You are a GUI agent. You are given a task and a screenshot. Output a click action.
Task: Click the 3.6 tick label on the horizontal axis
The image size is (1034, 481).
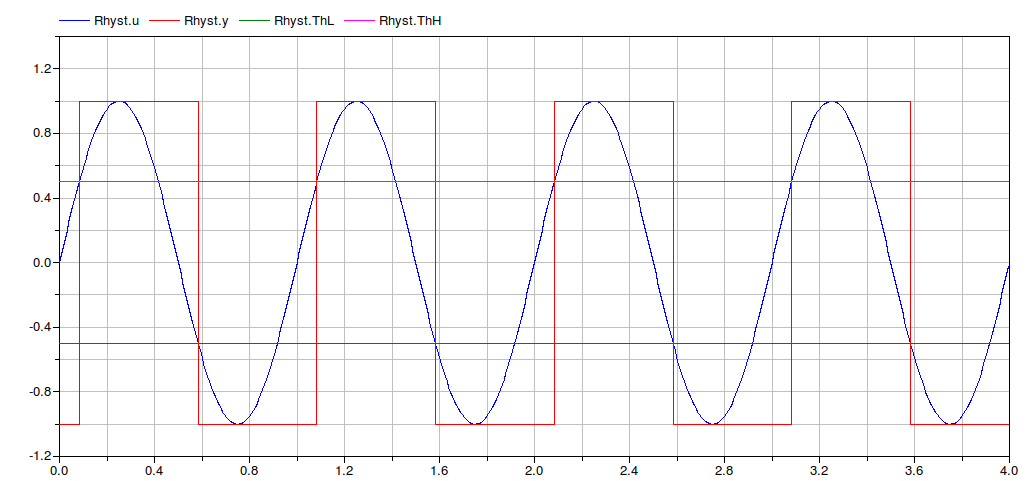click(914, 470)
